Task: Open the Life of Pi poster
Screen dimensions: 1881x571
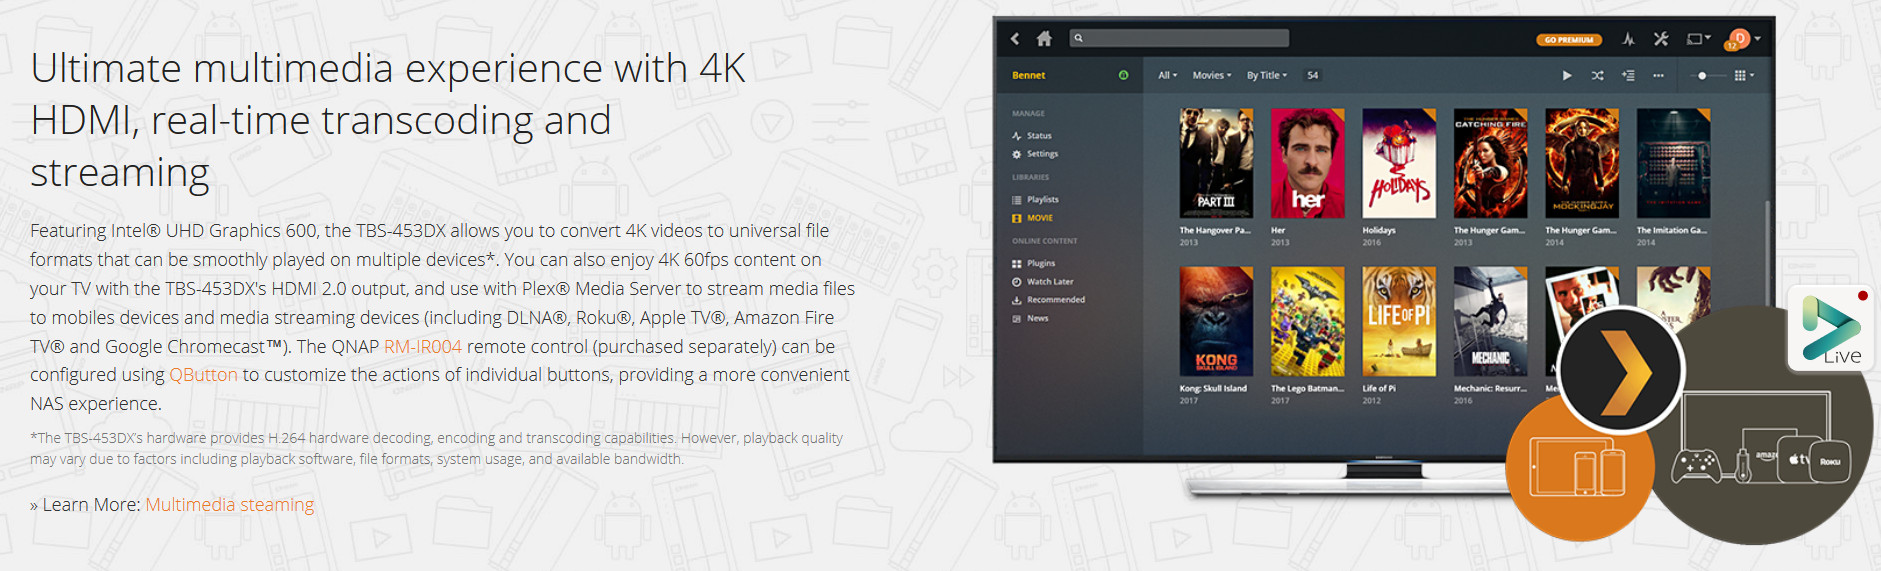Action: tap(1399, 322)
